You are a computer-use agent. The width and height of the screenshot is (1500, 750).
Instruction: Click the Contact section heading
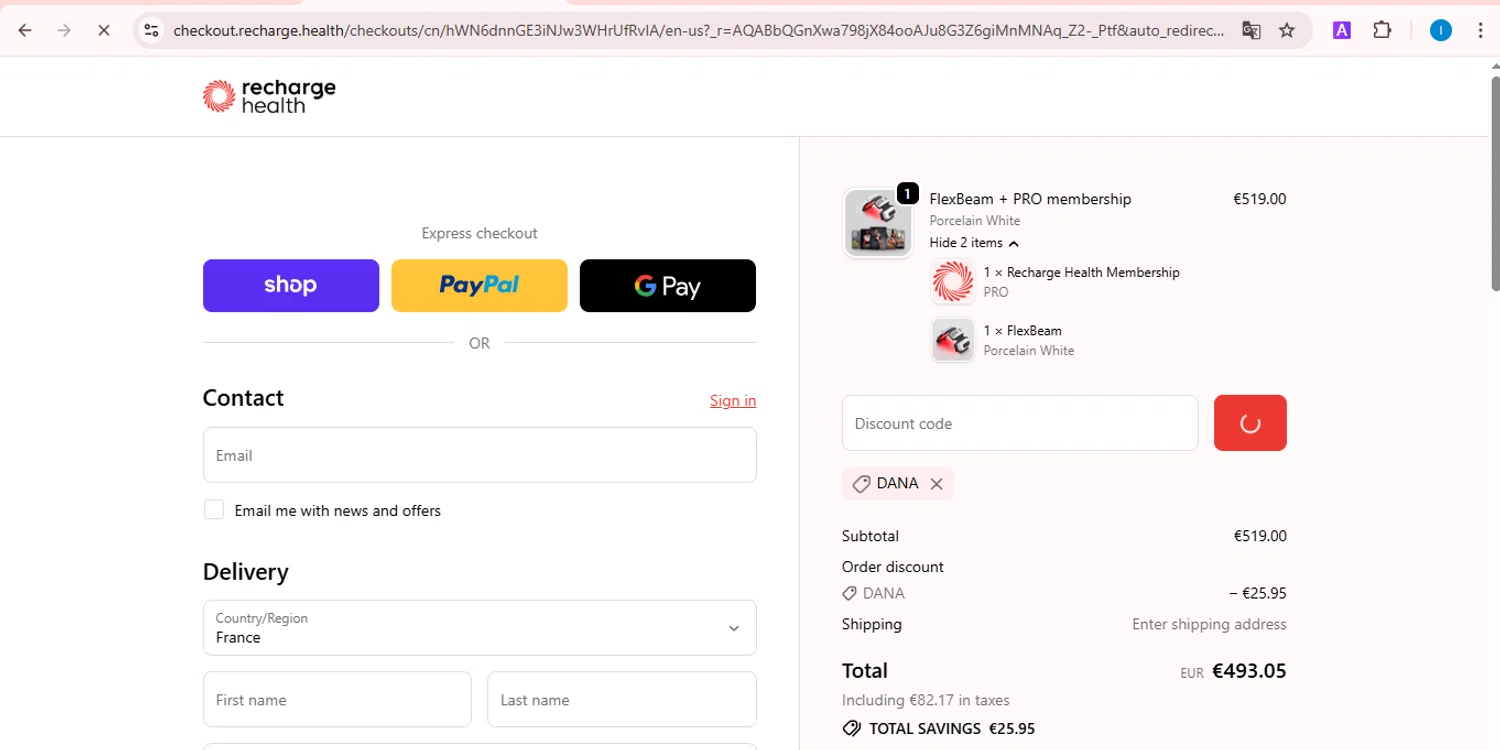click(243, 398)
